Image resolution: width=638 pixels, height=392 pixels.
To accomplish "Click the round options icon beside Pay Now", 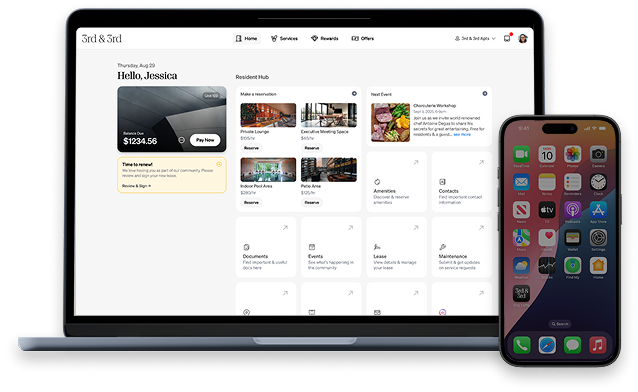I will (x=181, y=140).
